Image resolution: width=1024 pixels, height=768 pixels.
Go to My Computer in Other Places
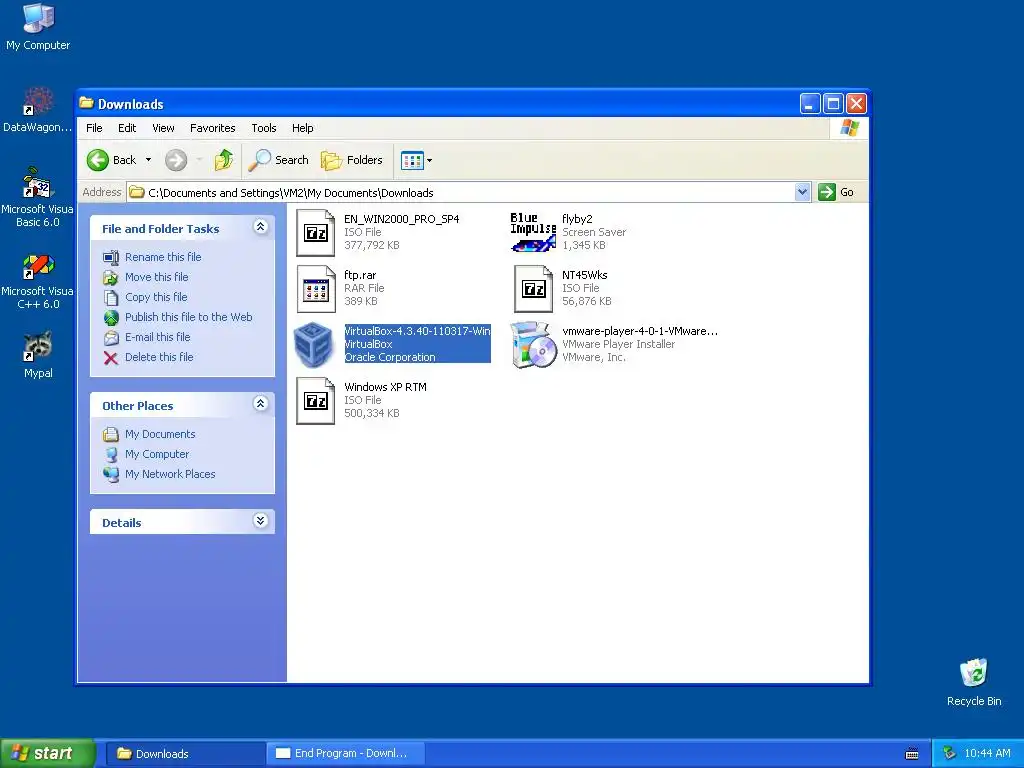[157, 454]
